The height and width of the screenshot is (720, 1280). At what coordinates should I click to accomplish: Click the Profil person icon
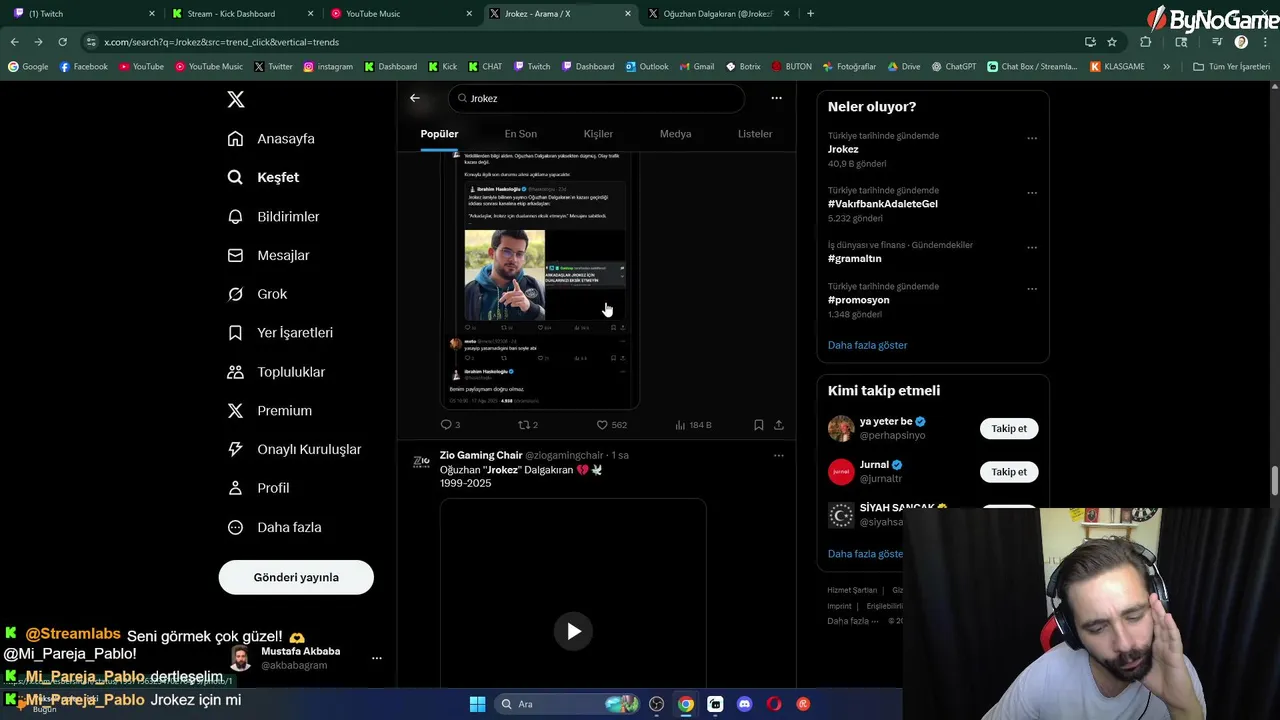235,488
